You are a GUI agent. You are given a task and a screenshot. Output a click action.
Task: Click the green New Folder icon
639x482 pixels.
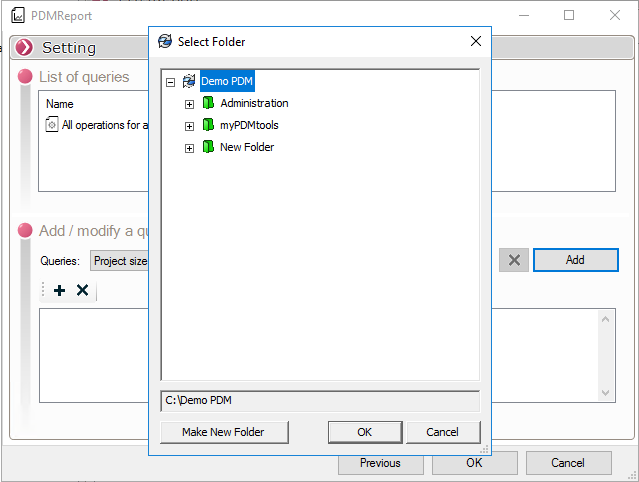208,147
